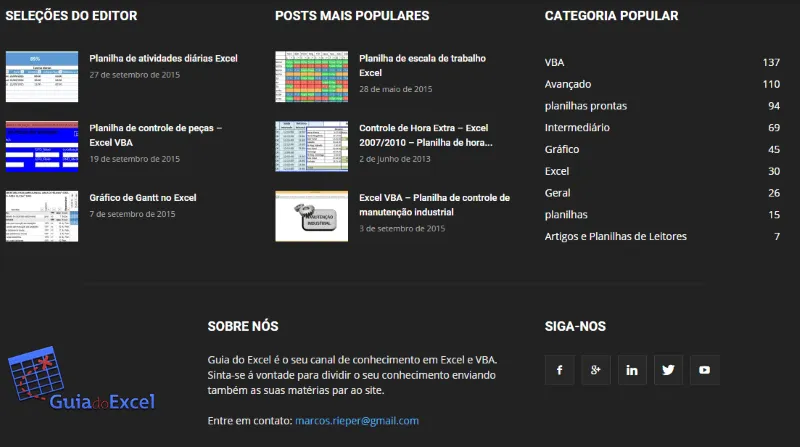Screen dimensions: 800x447
Task: Select the Avançado category
Action: click(568, 84)
